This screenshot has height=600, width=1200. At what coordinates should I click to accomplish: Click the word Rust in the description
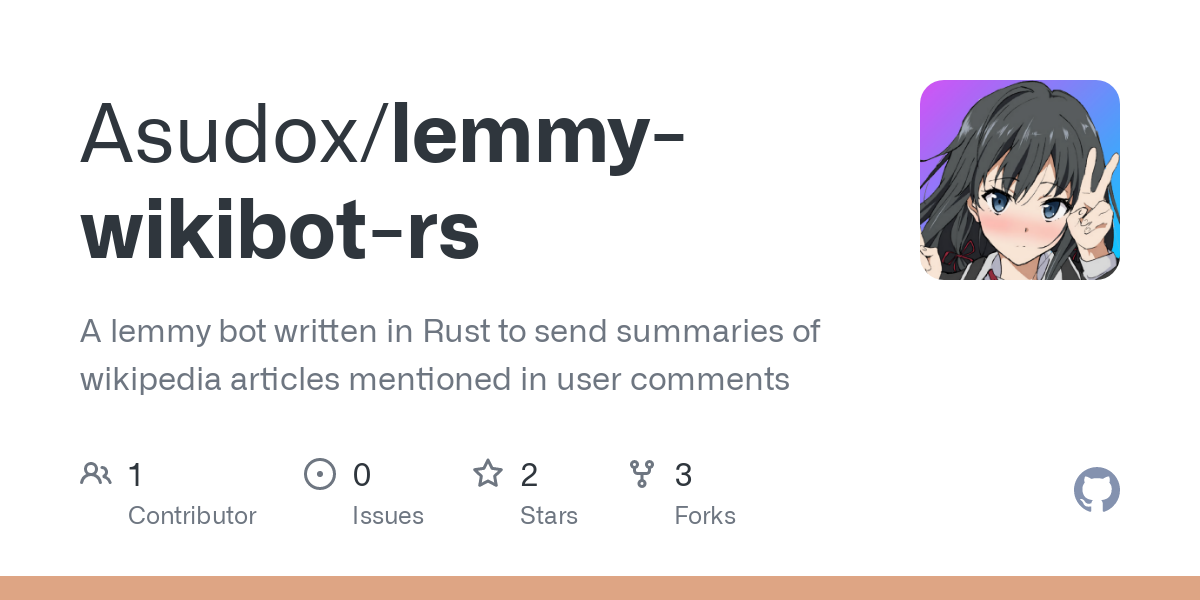[x=455, y=331]
